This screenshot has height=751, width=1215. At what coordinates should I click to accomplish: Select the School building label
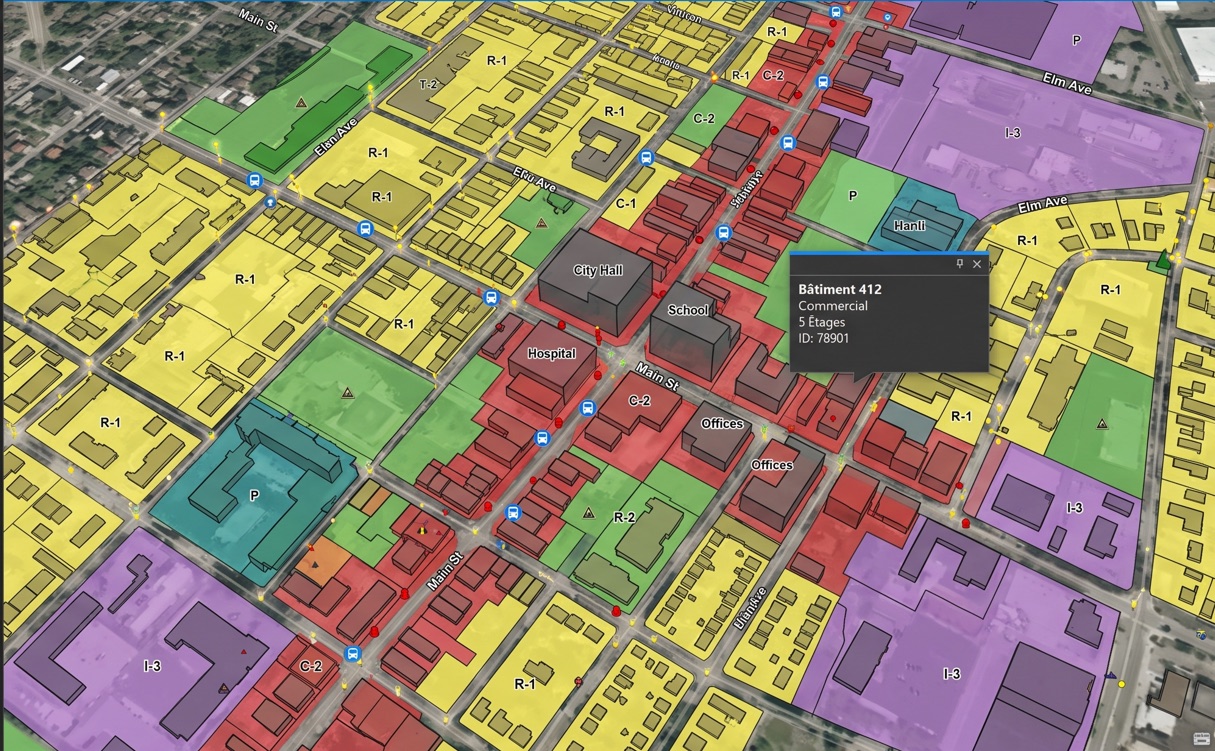[688, 310]
